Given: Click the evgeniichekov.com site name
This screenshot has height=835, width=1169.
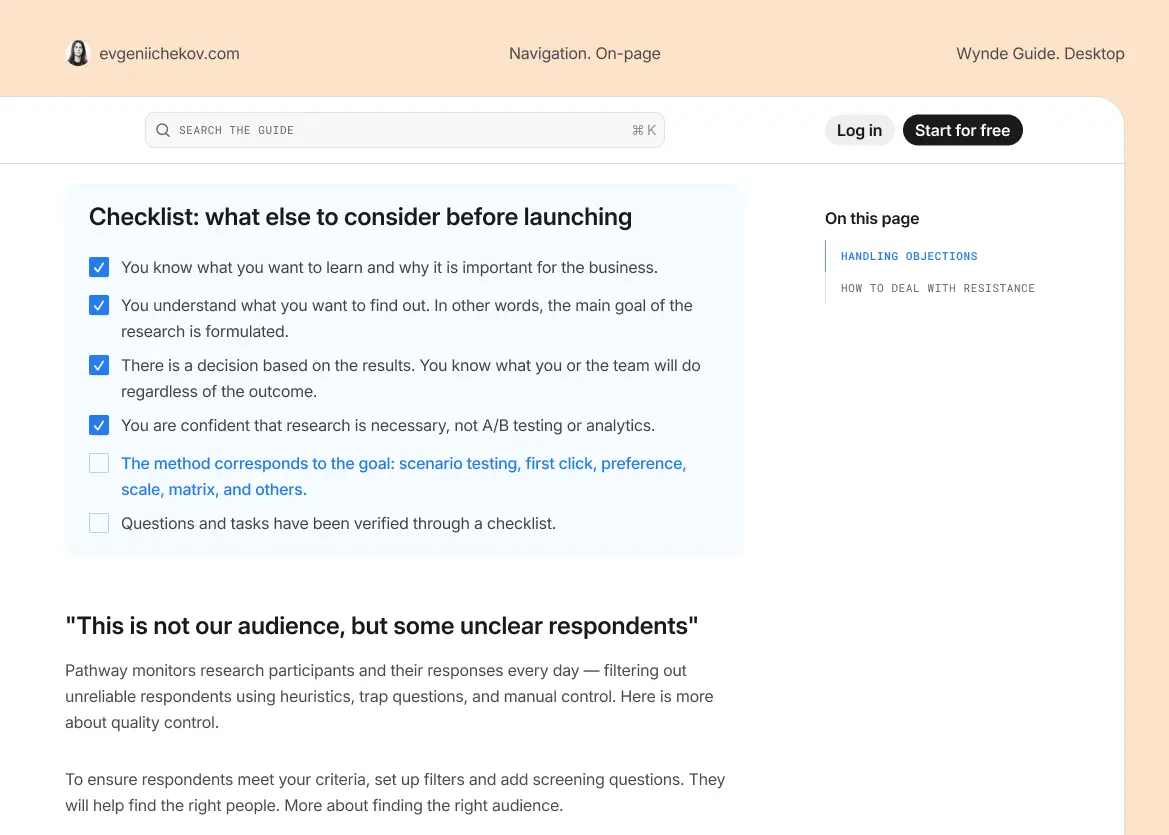Looking at the screenshot, I should (x=168, y=53).
